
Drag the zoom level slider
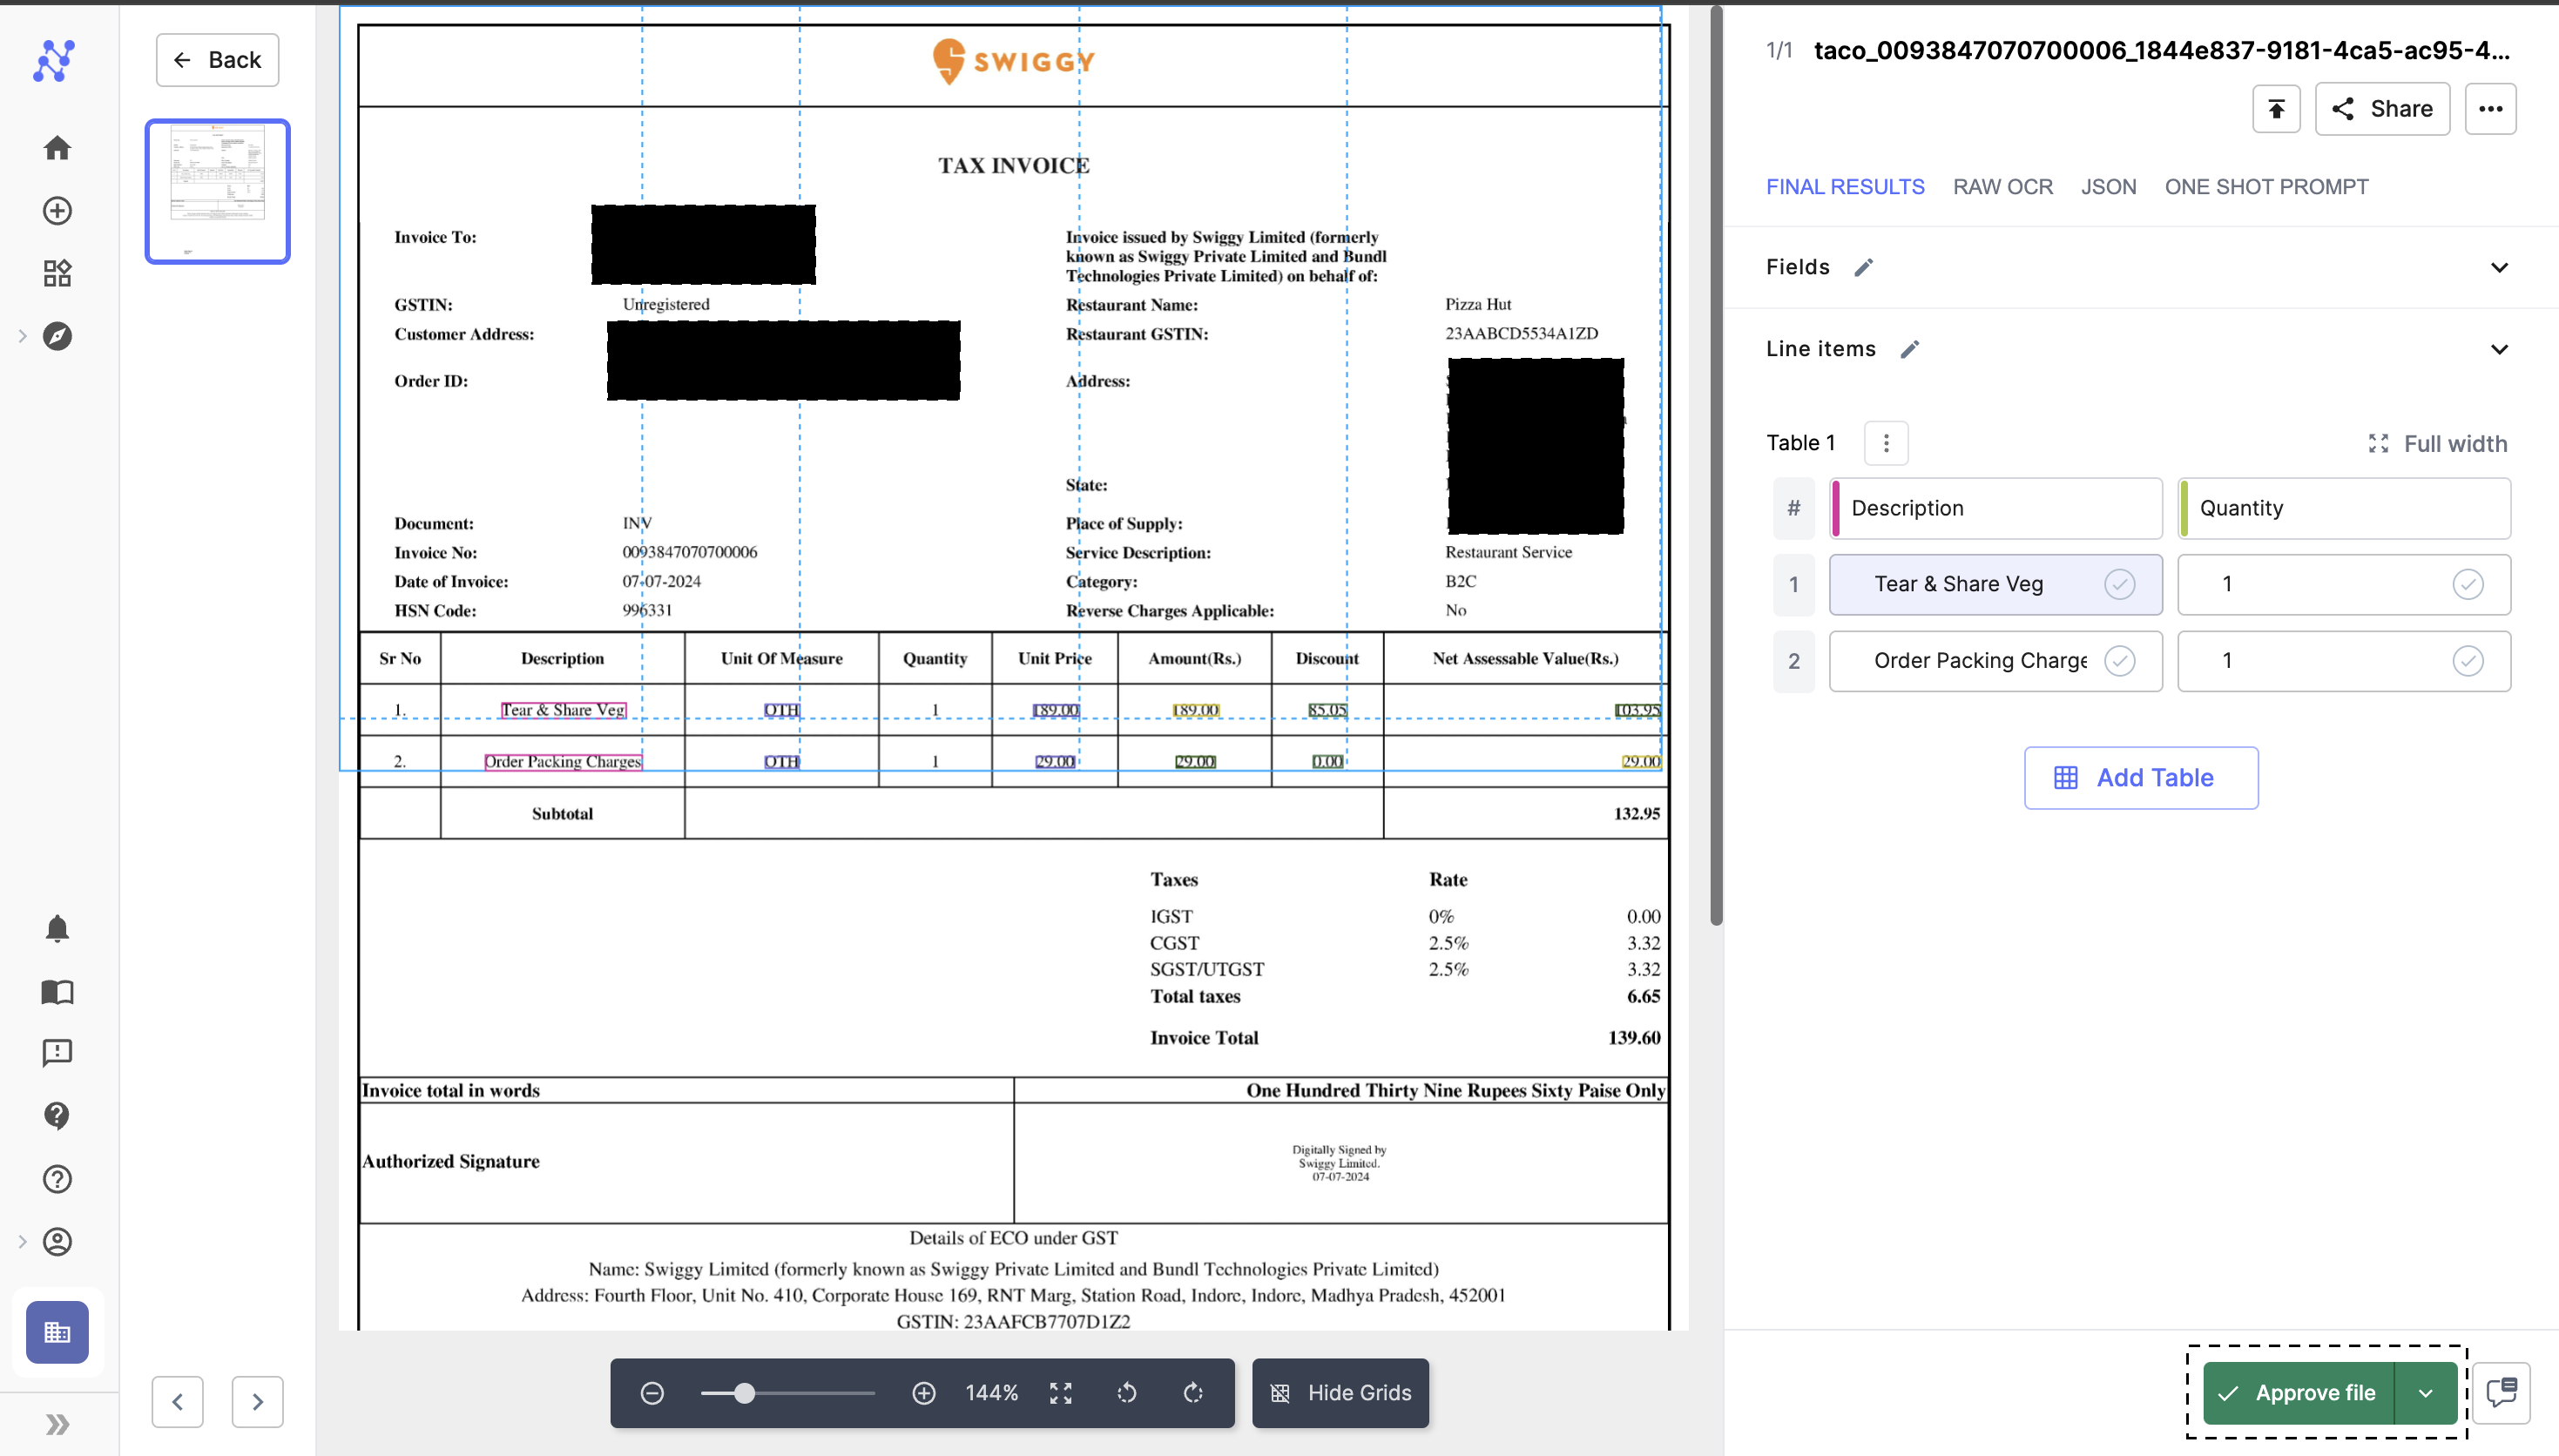pos(742,1391)
